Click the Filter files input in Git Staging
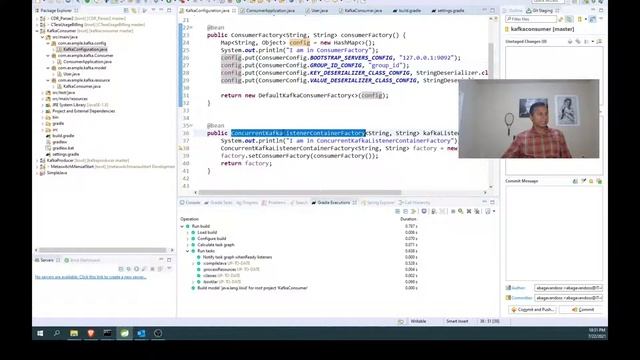Viewport: 640px width, 360px height. tap(531, 19)
